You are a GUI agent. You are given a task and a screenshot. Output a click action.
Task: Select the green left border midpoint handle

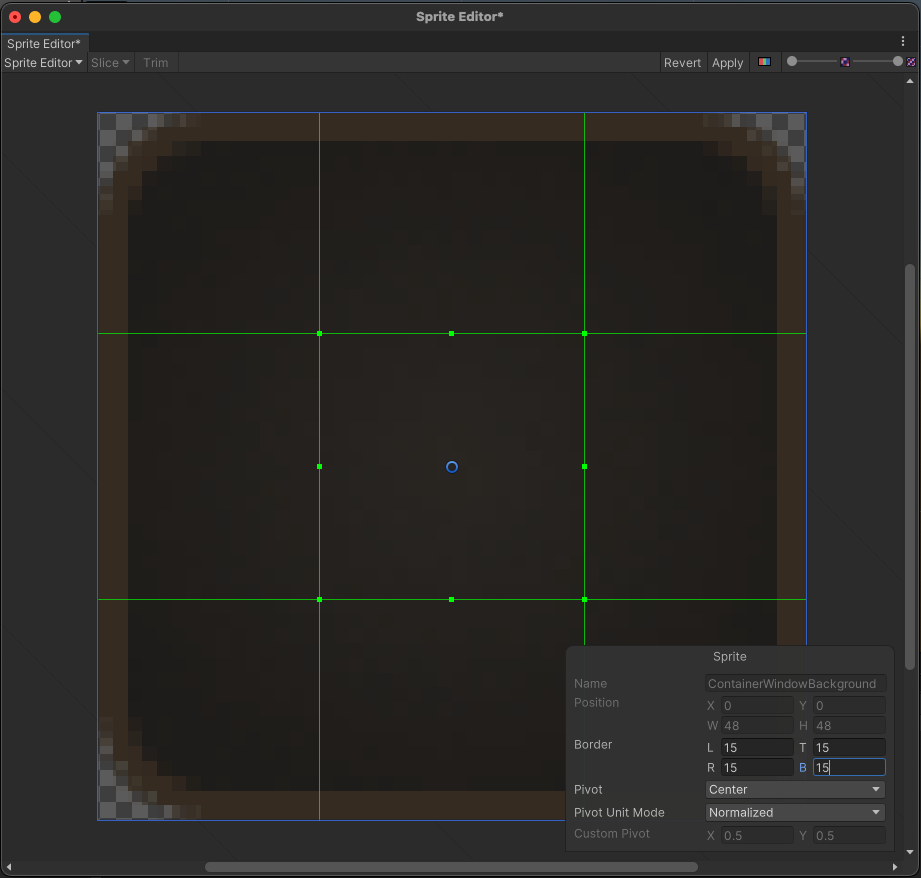319,467
